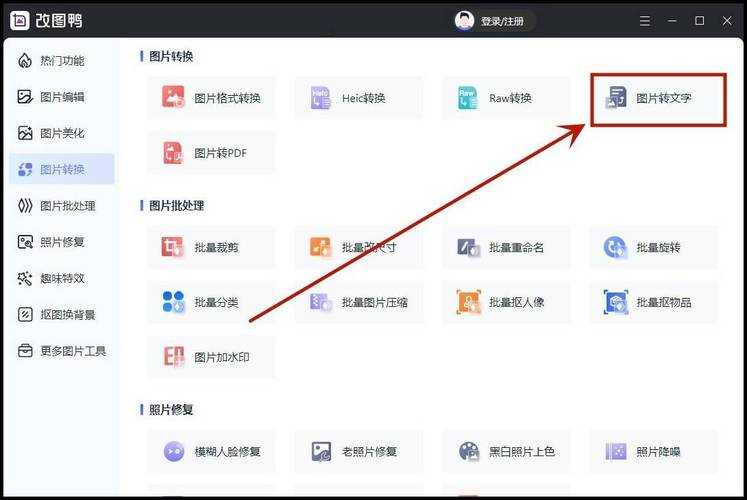Click the 批量裁剪 tool icon
Viewport: 747px width, 500px height.
click(173, 247)
